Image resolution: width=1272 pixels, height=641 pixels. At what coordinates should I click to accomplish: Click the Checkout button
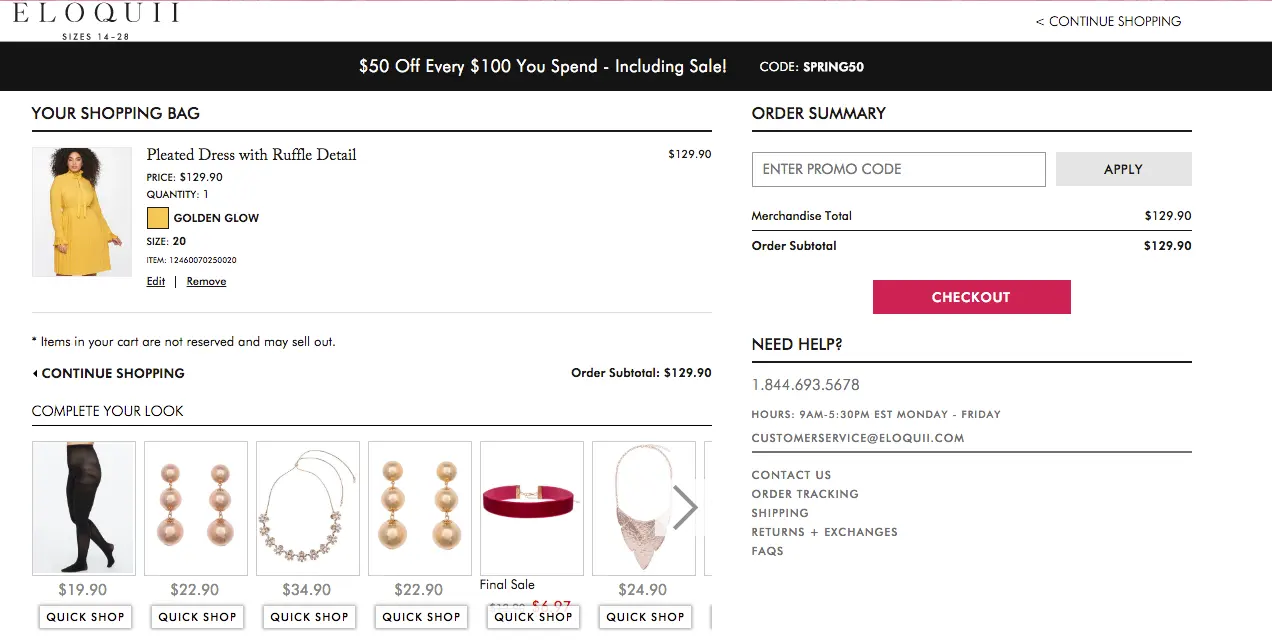971,297
